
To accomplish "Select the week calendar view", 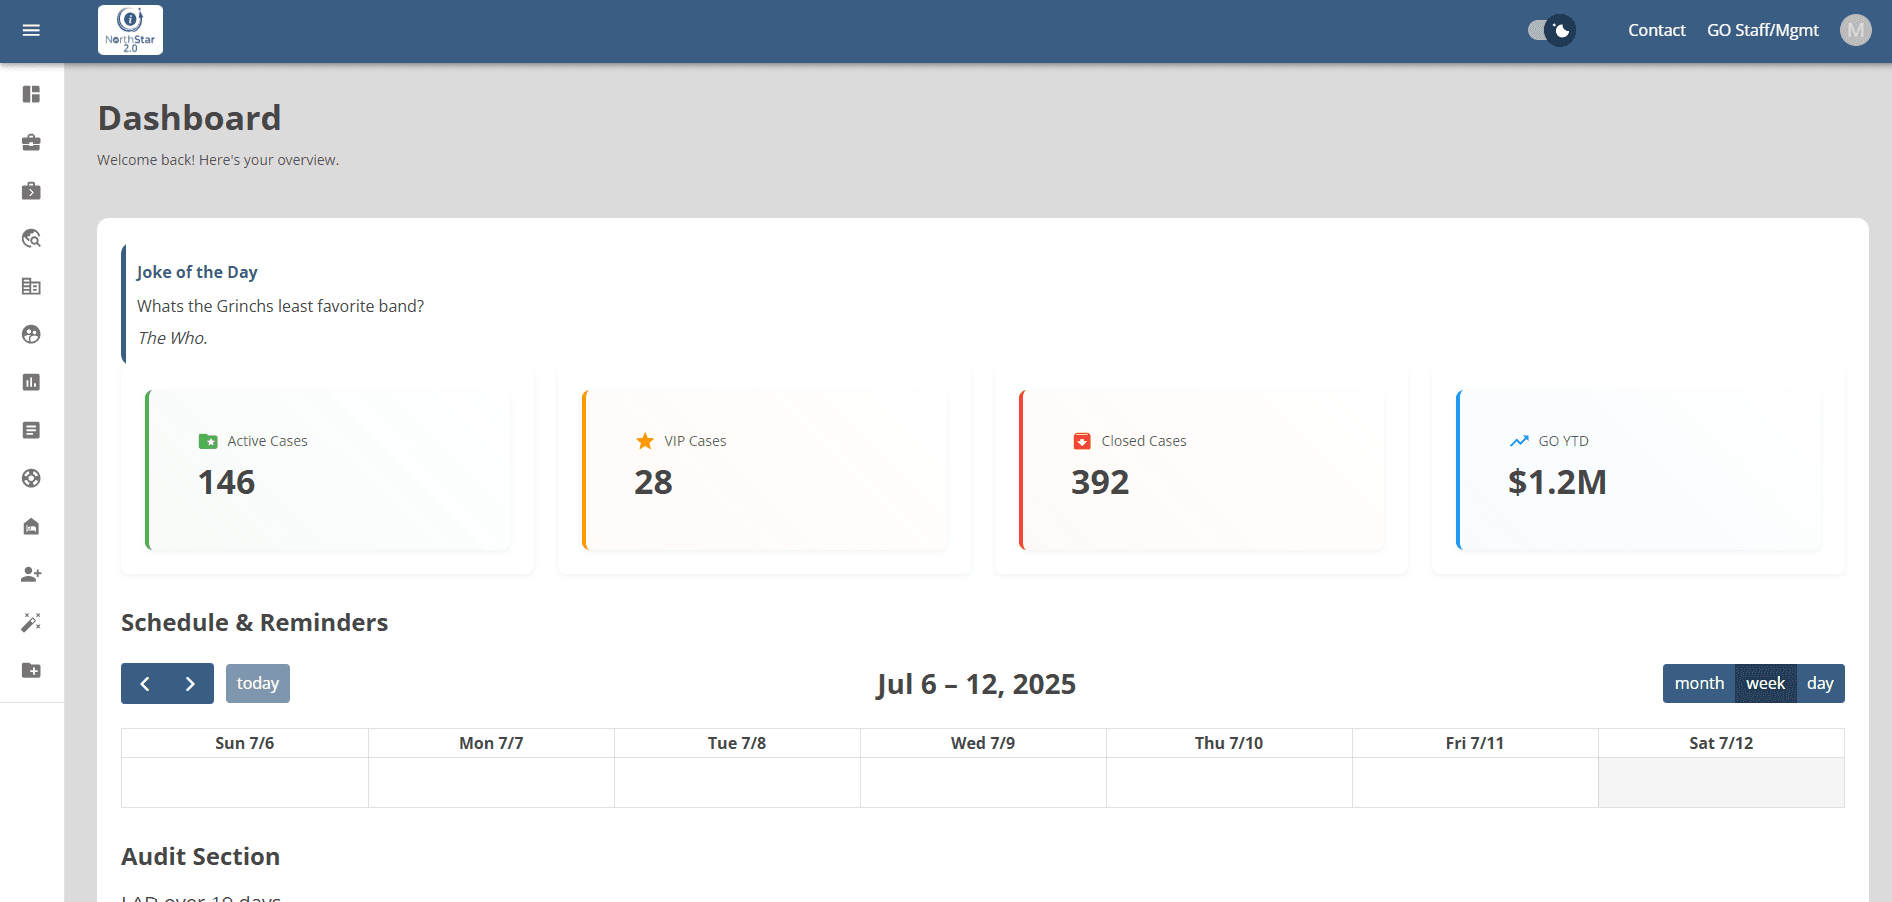I will tap(1765, 684).
